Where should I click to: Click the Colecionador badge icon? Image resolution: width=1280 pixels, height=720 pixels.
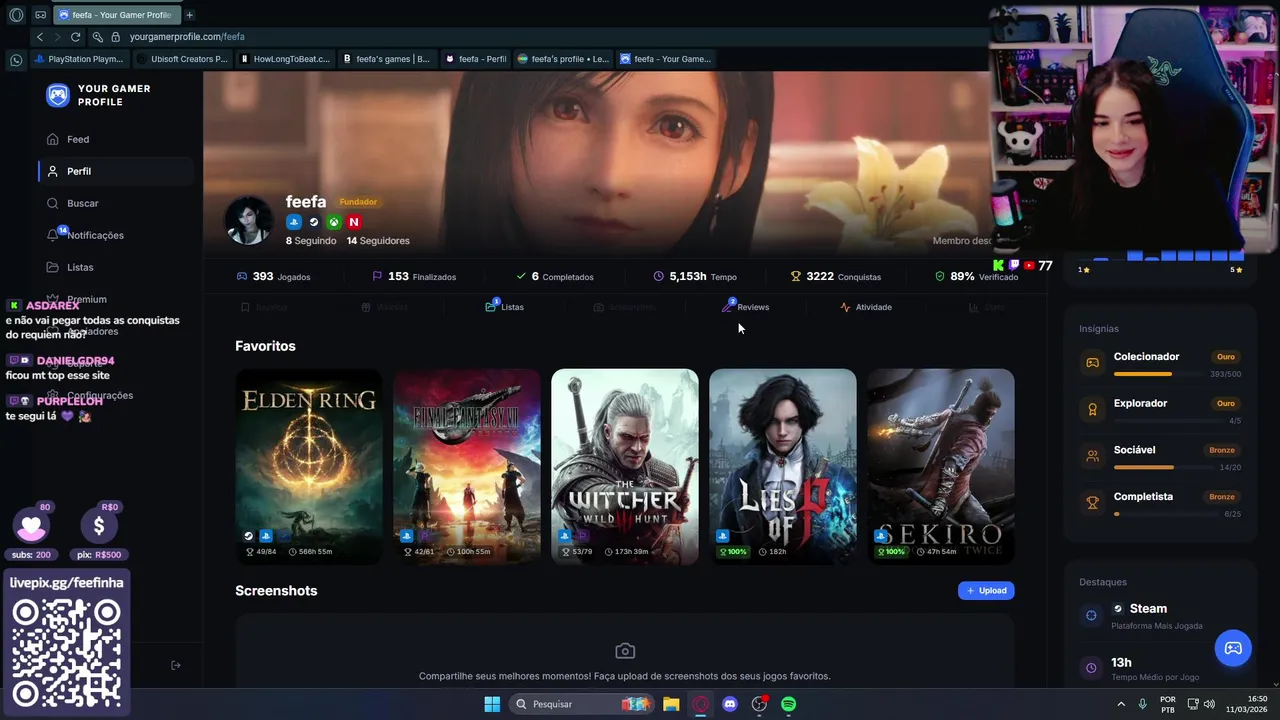(1093, 362)
